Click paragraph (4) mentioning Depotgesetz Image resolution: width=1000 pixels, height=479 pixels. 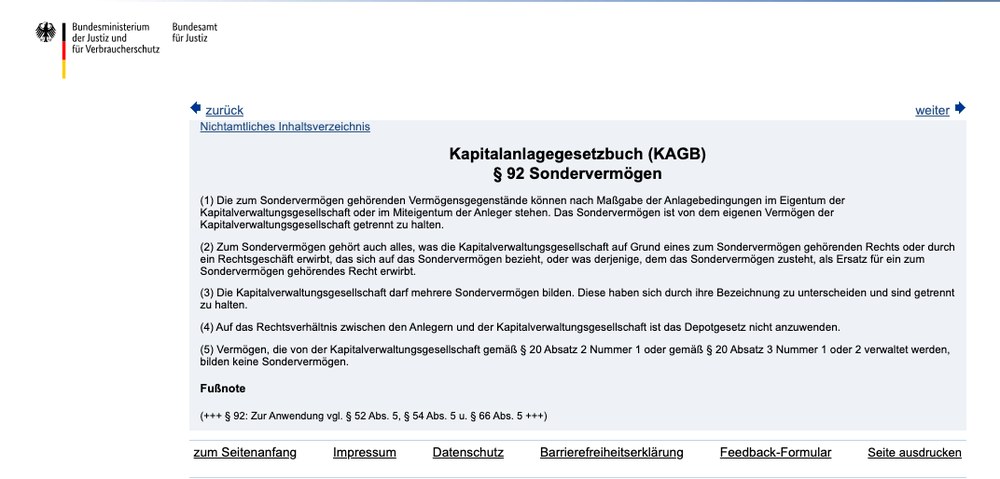(x=520, y=328)
